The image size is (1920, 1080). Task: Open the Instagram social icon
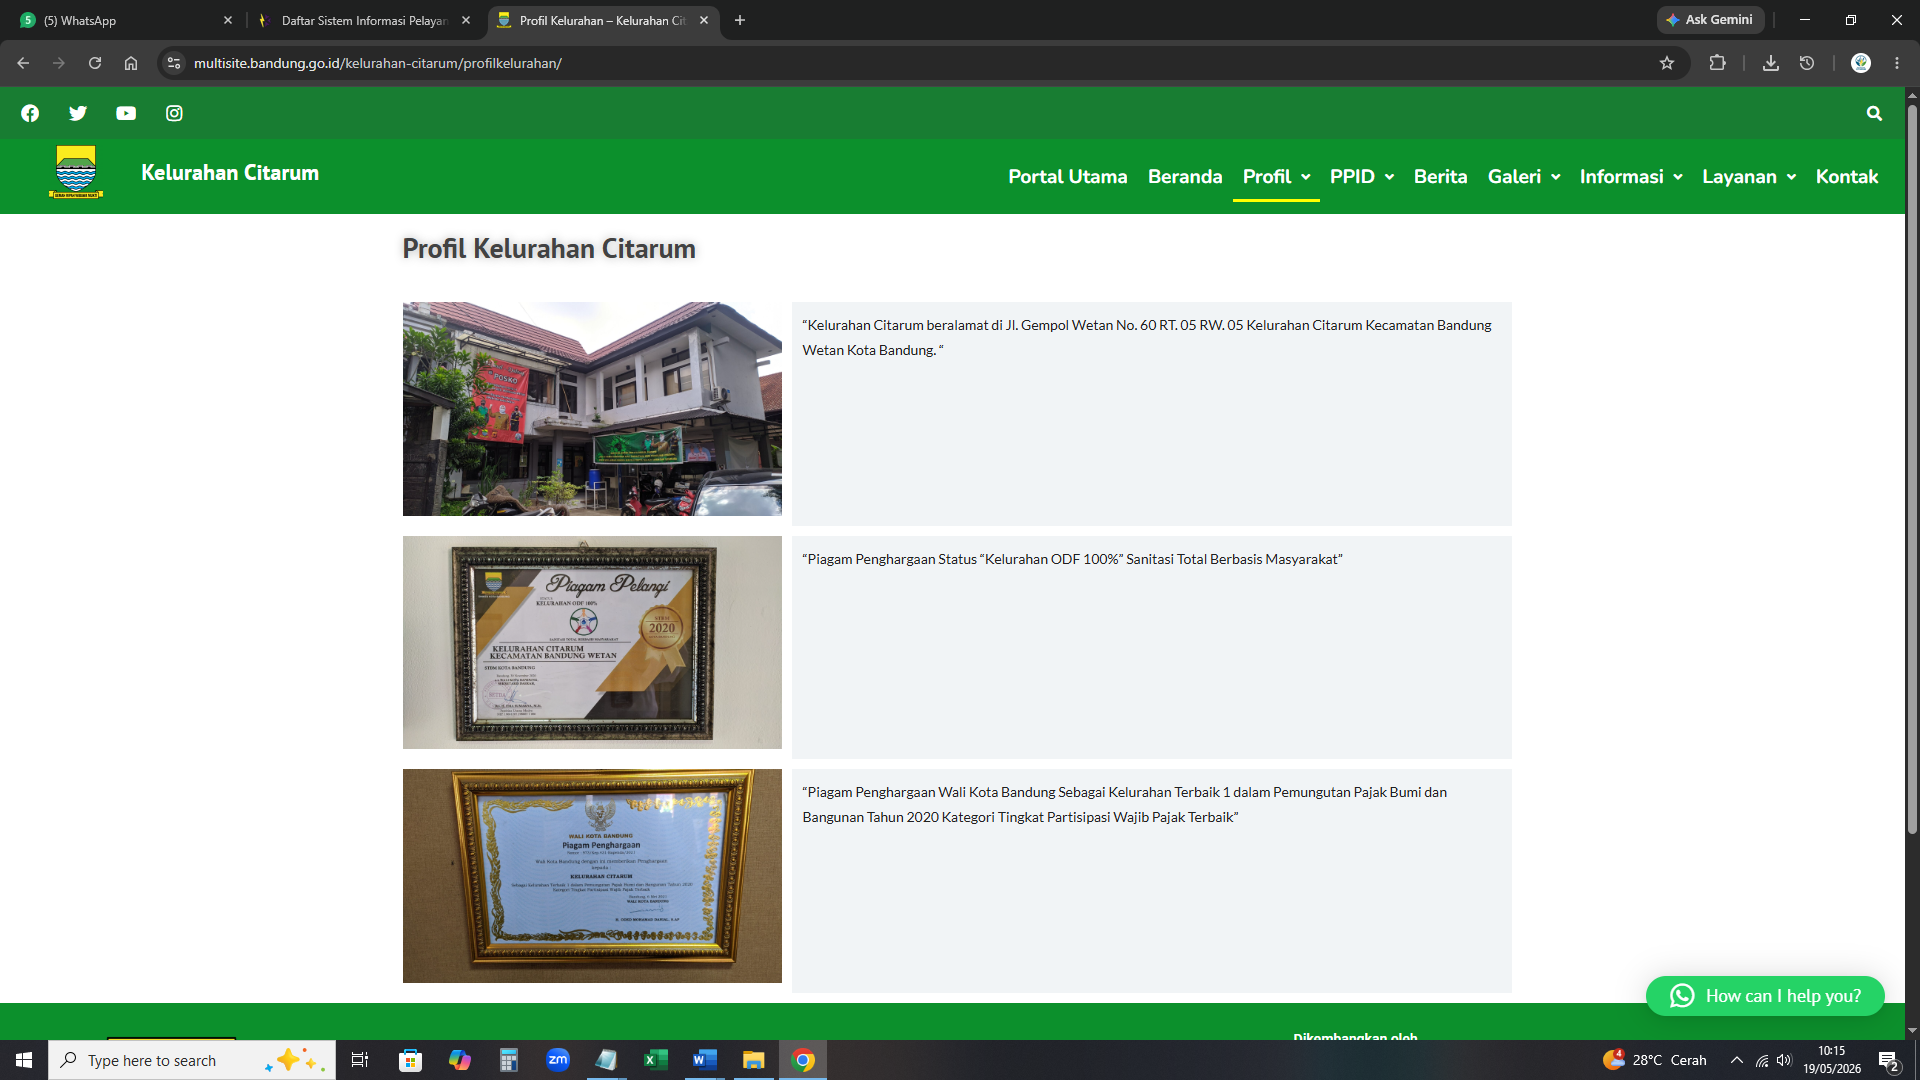click(x=174, y=113)
